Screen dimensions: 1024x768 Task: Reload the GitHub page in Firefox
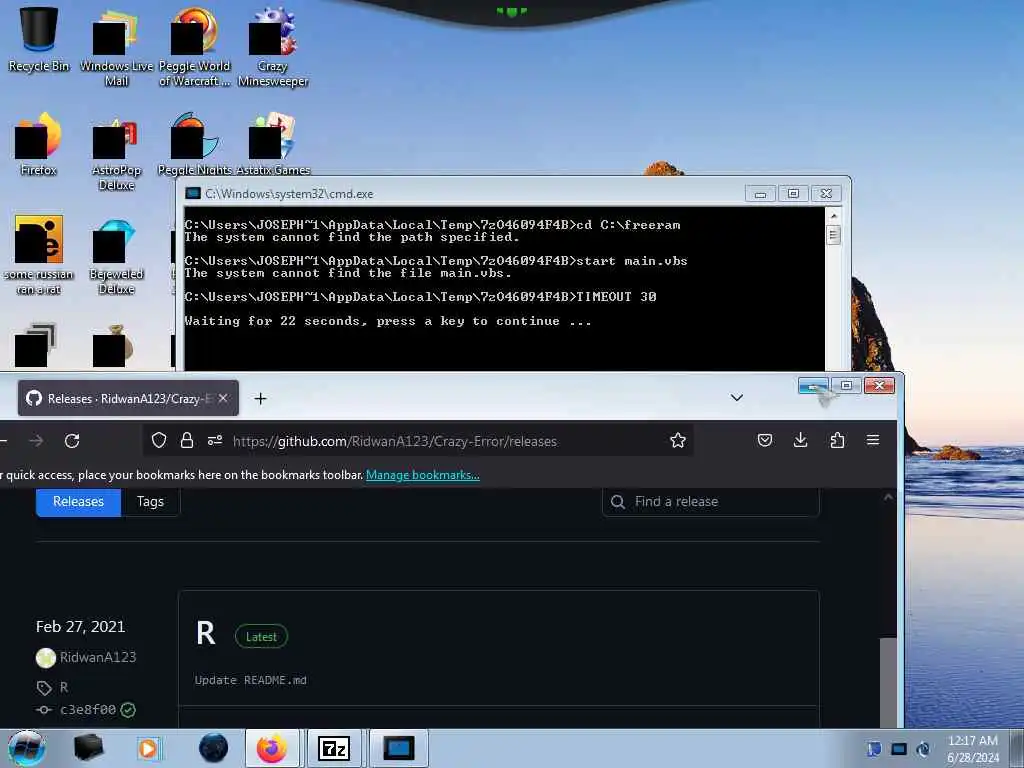tap(72, 441)
